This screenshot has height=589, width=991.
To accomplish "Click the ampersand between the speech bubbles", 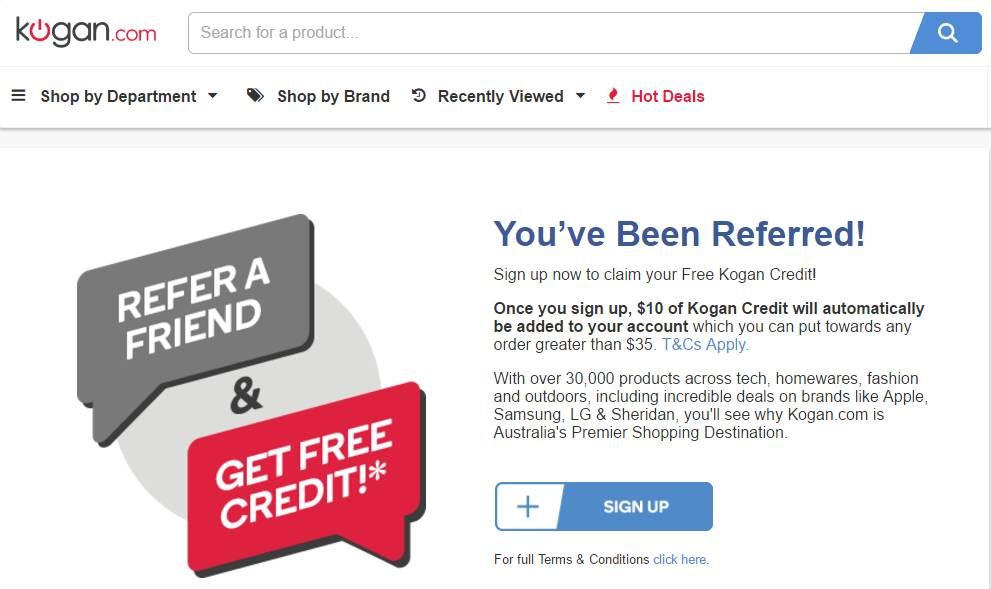I will tap(246, 394).
